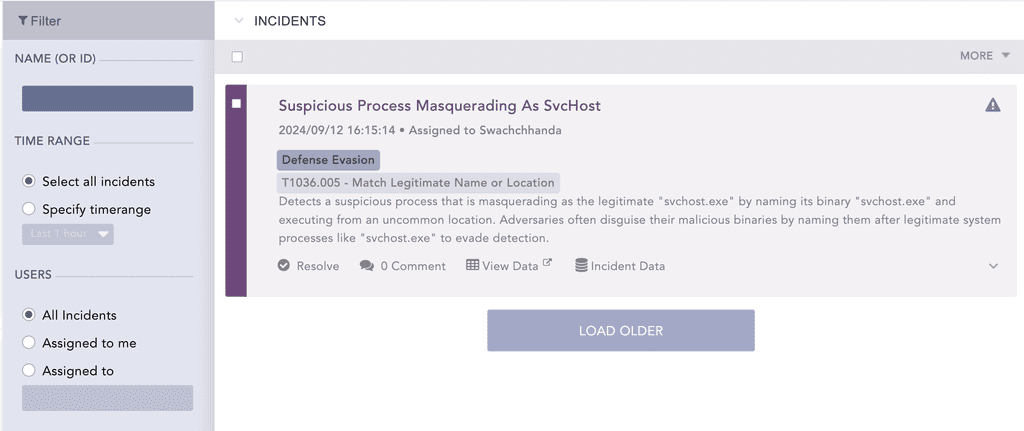Click the Defense Evasion tag
The width and height of the screenshot is (1024, 431).
pyautogui.click(x=328, y=160)
